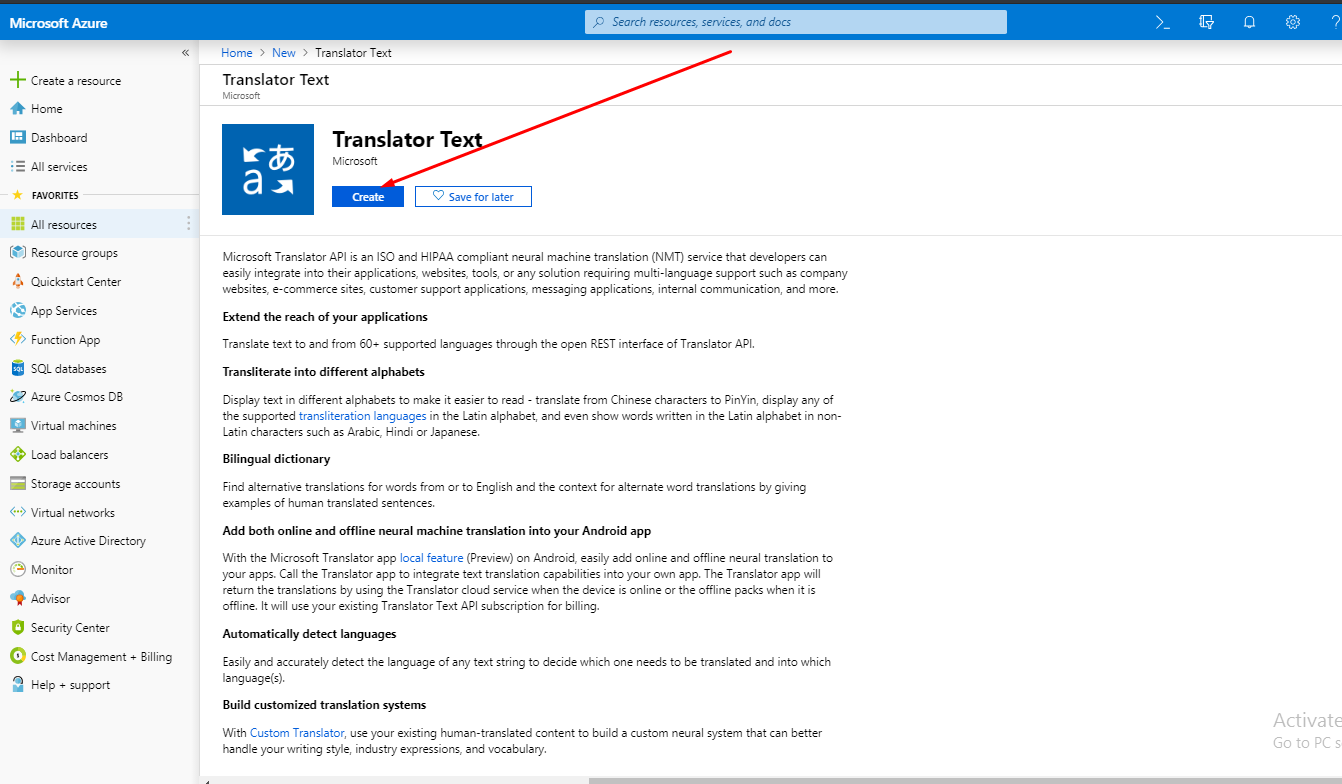Open the Custom Translator link
The width and height of the screenshot is (1342, 784).
click(x=297, y=733)
